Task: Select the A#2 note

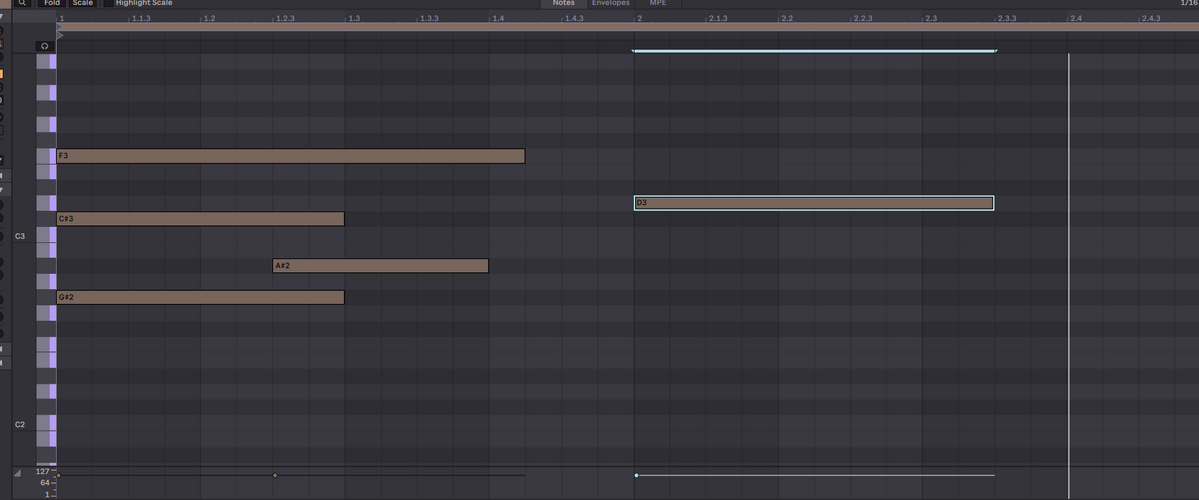Action: [380, 265]
